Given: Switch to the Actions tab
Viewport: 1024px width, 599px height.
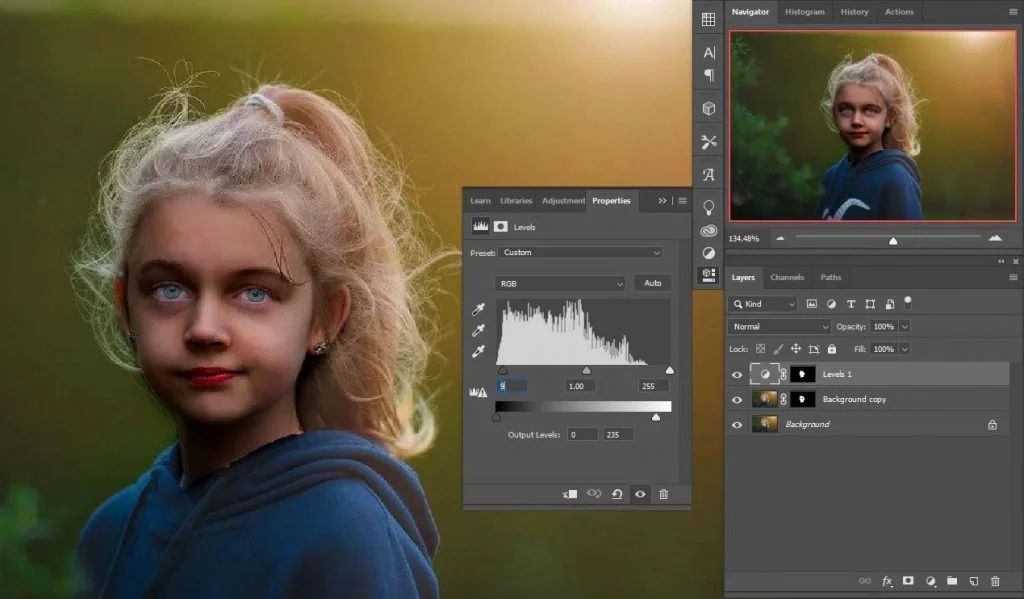Looking at the screenshot, I should [899, 12].
